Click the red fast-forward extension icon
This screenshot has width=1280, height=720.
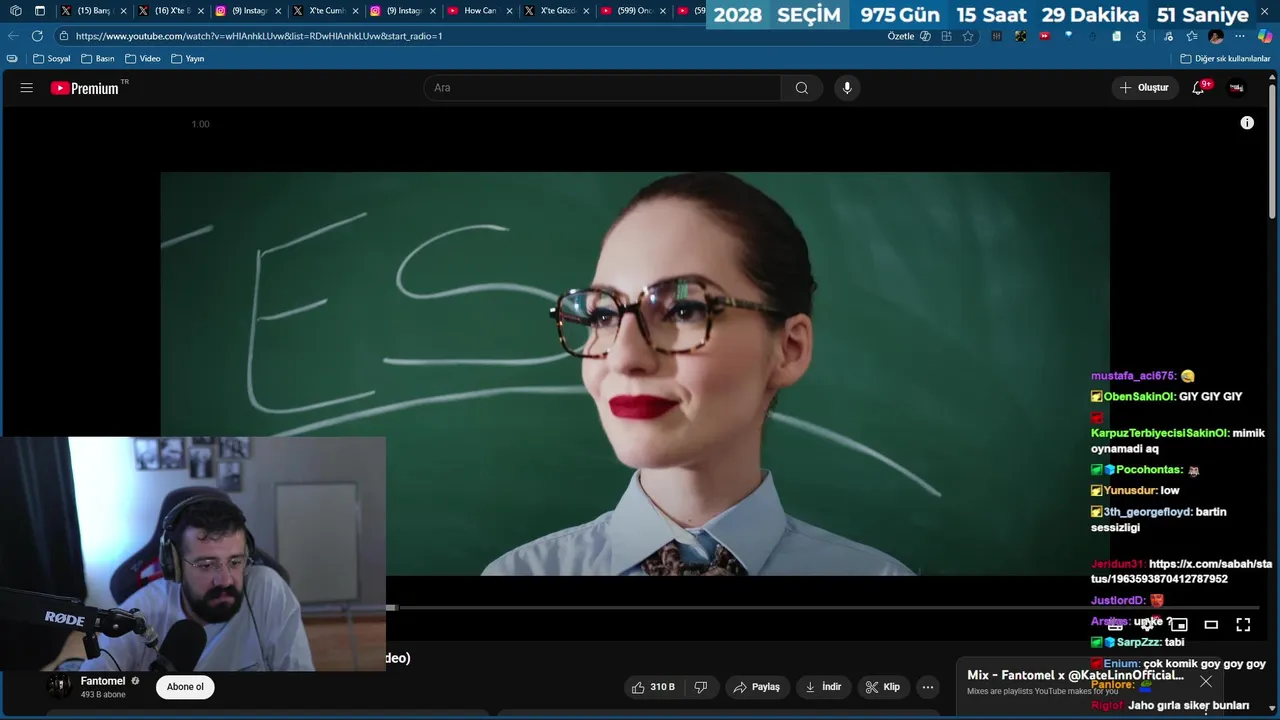pyautogui.click(x=1045, y=36)
